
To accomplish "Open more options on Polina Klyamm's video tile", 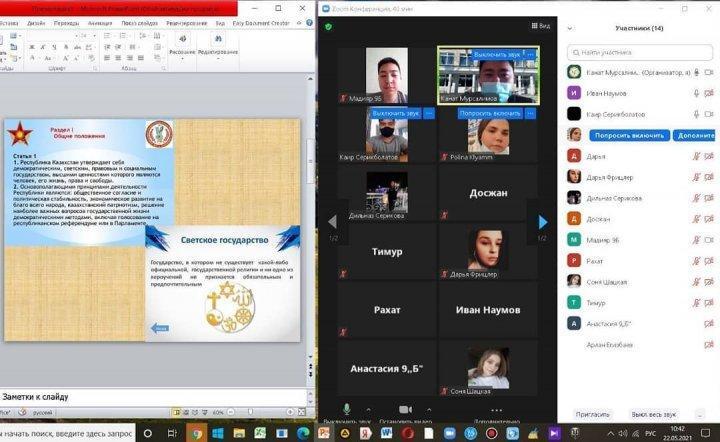I will (x=530, y=113).
